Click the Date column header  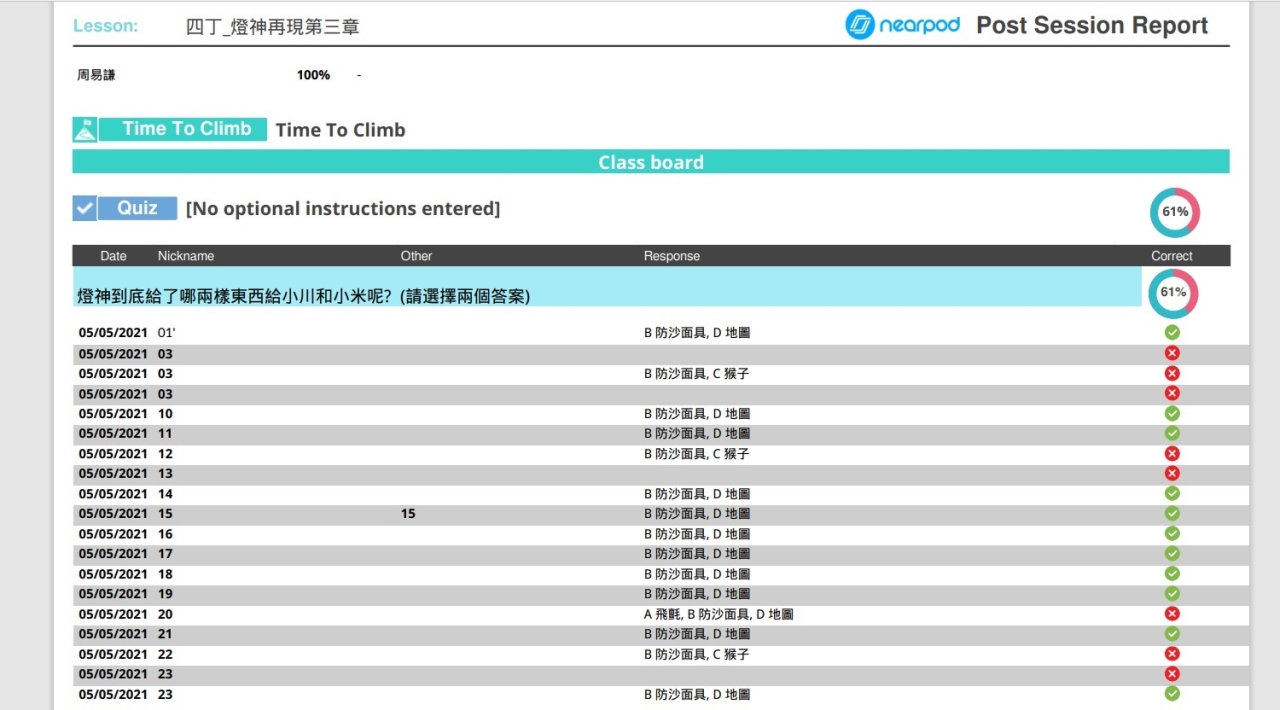113,256
